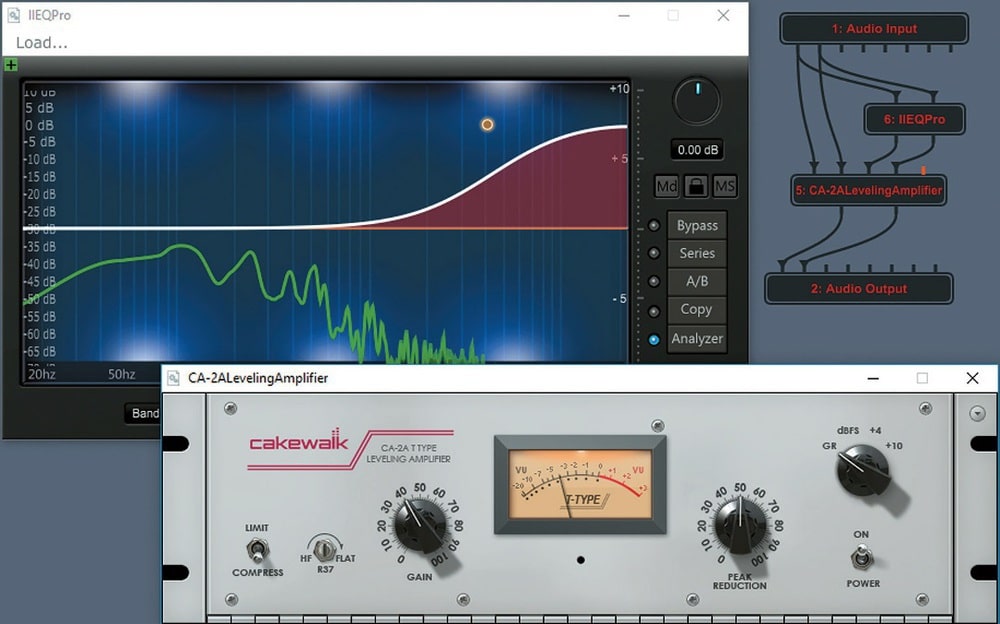Click the black pinhole dot below the VU meter
The image size is (1000, 624).
click(x=580, y=560)
